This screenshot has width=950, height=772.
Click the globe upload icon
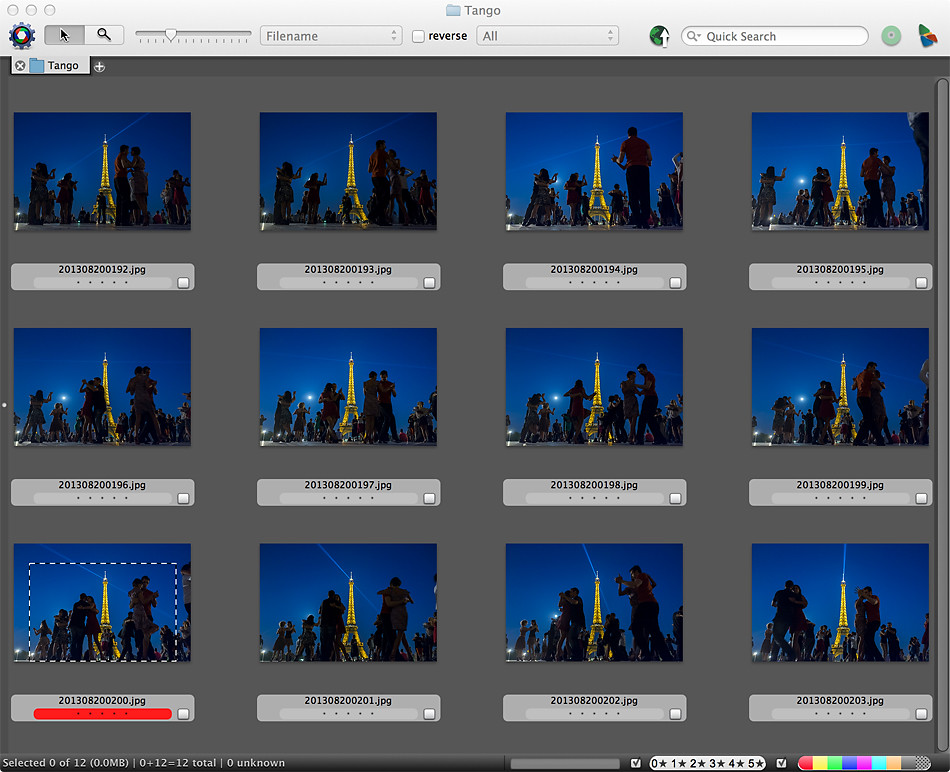pyautogui.click(x=660, y=36)
